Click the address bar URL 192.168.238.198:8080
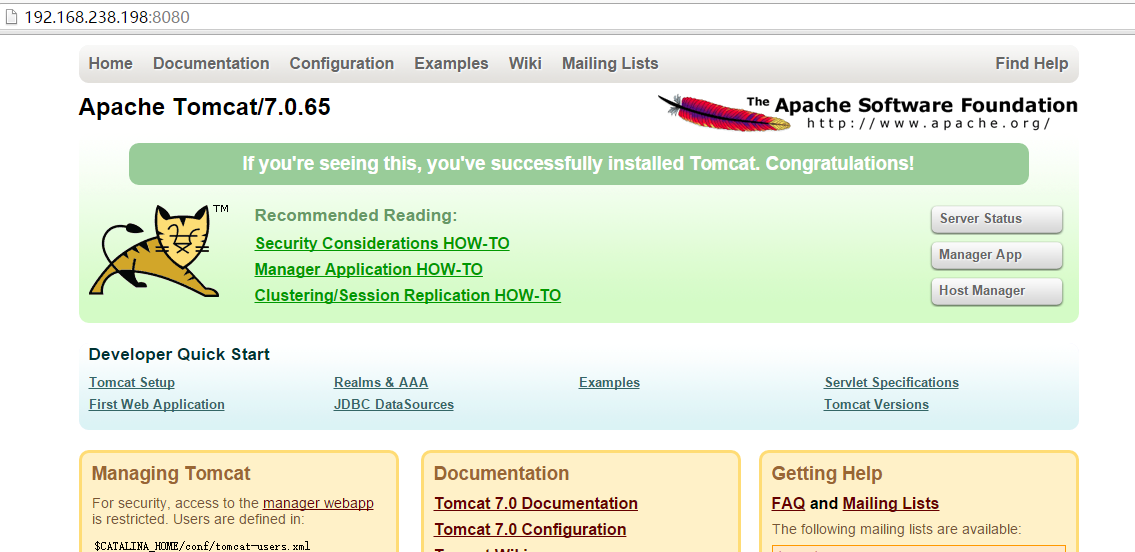The height and width of the screenshot is (552, 1135). [106, 17]
